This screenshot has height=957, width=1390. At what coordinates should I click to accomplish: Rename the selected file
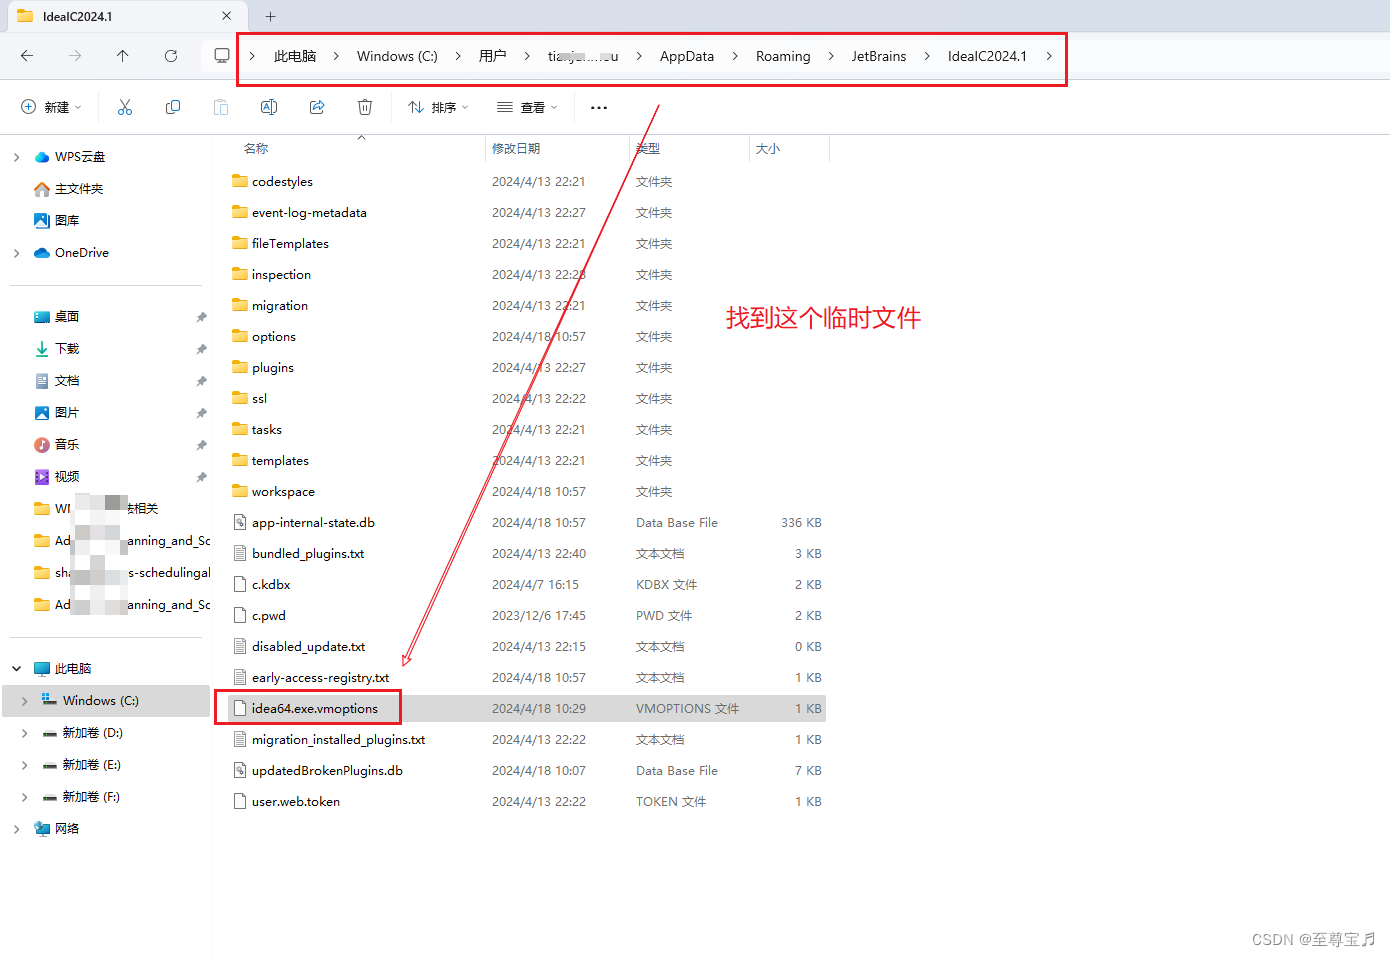[x=269, y=107]
